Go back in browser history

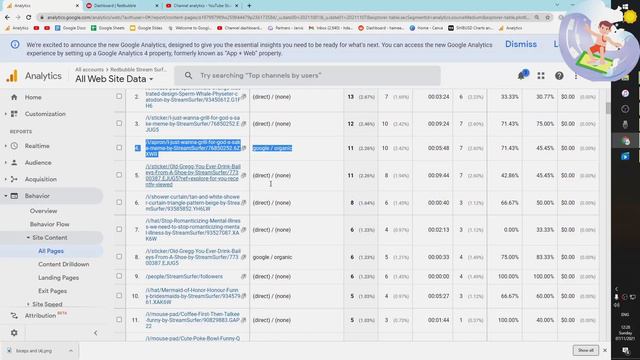click(x=7, y=18)
